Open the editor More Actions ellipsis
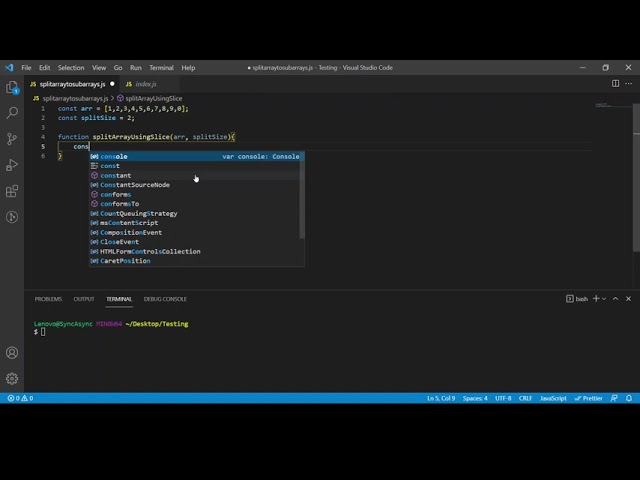The height and width of the screenshot is (480, 640). pyautogui.click(x=629, y=84)
